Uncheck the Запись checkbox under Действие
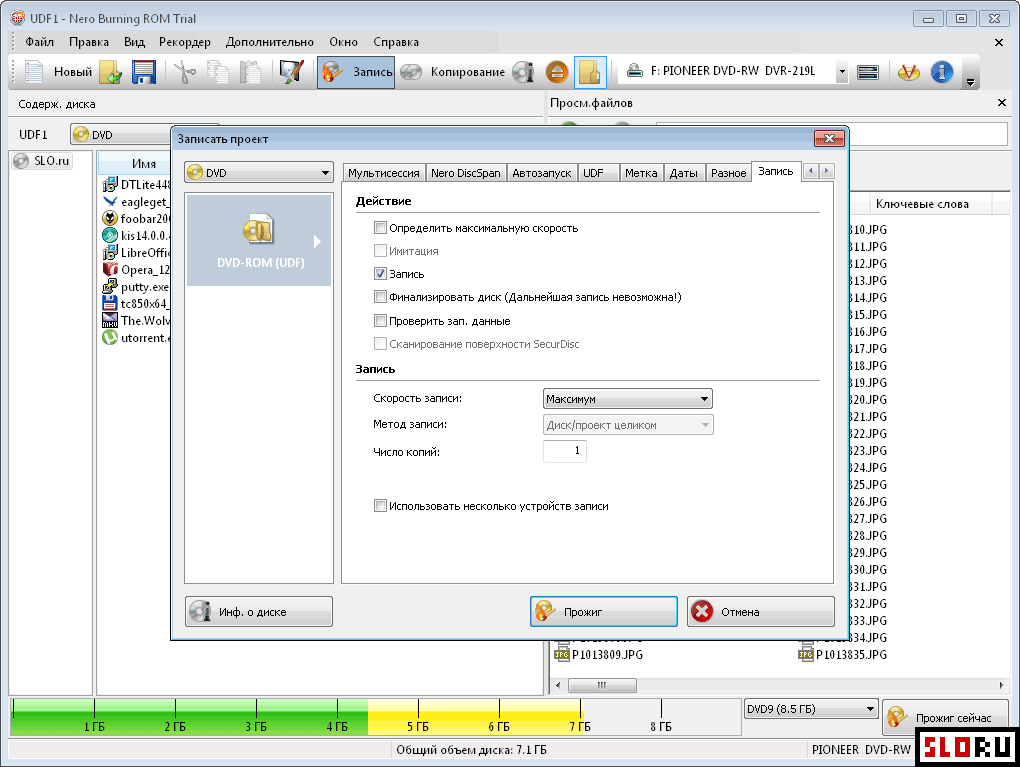1020x767 pixels. (380, 274)
